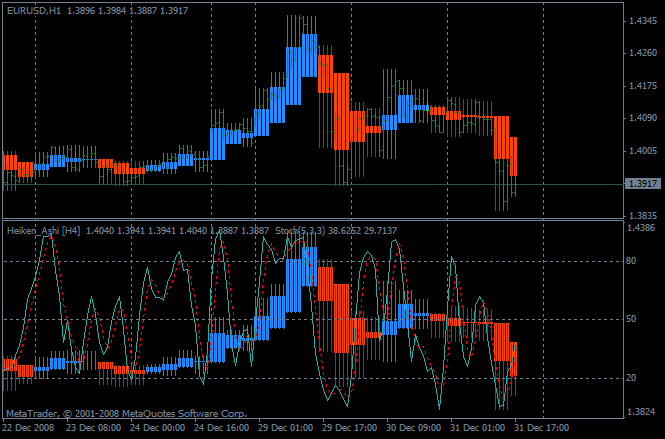Click the stochastic level 50 label
Image resolution: width=665 pixels, height=439 pixels.
[631, 319]
